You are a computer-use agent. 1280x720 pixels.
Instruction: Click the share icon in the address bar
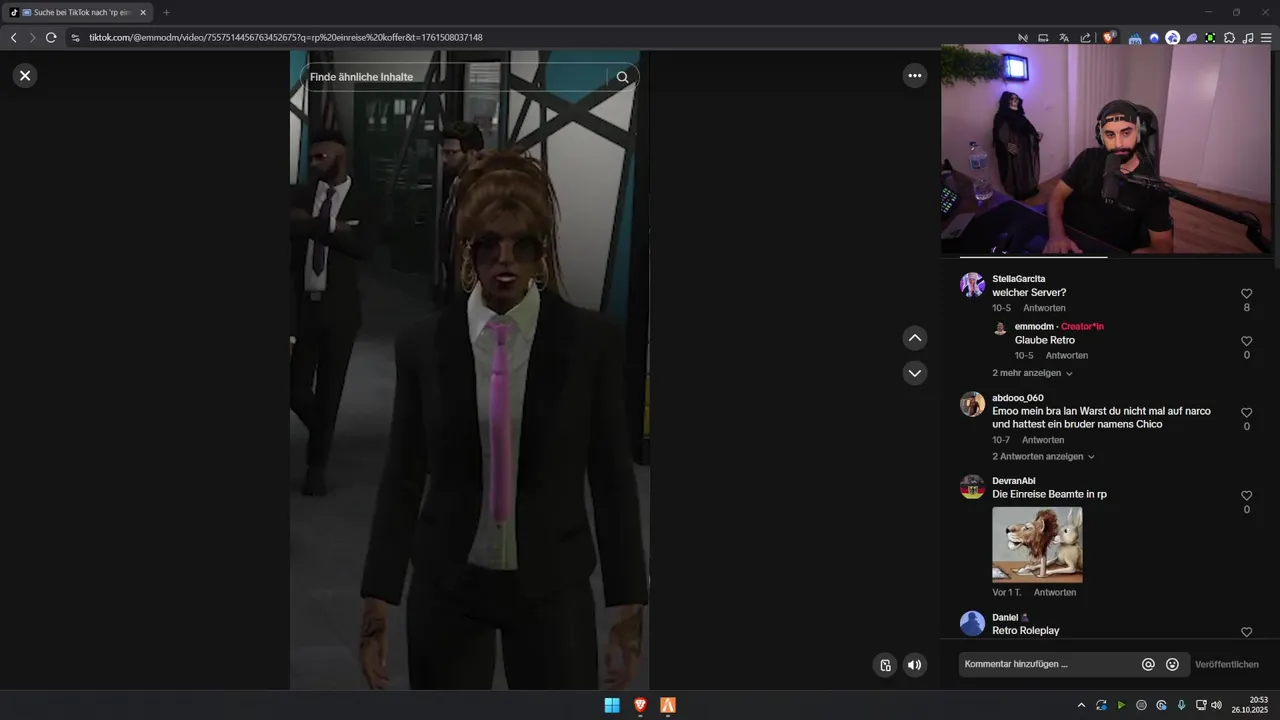(1086, 37)
